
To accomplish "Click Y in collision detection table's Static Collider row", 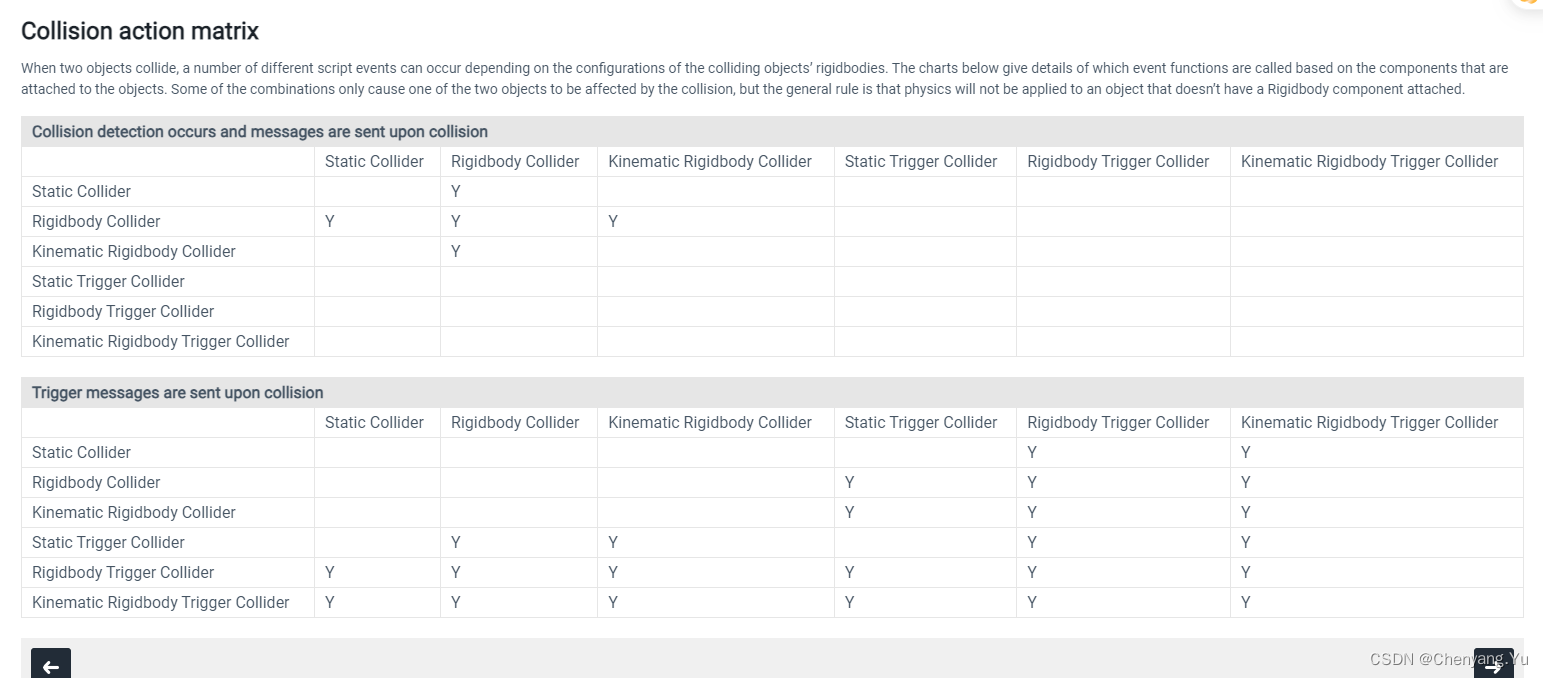I will pyautogui.click(x=456, y=192).
